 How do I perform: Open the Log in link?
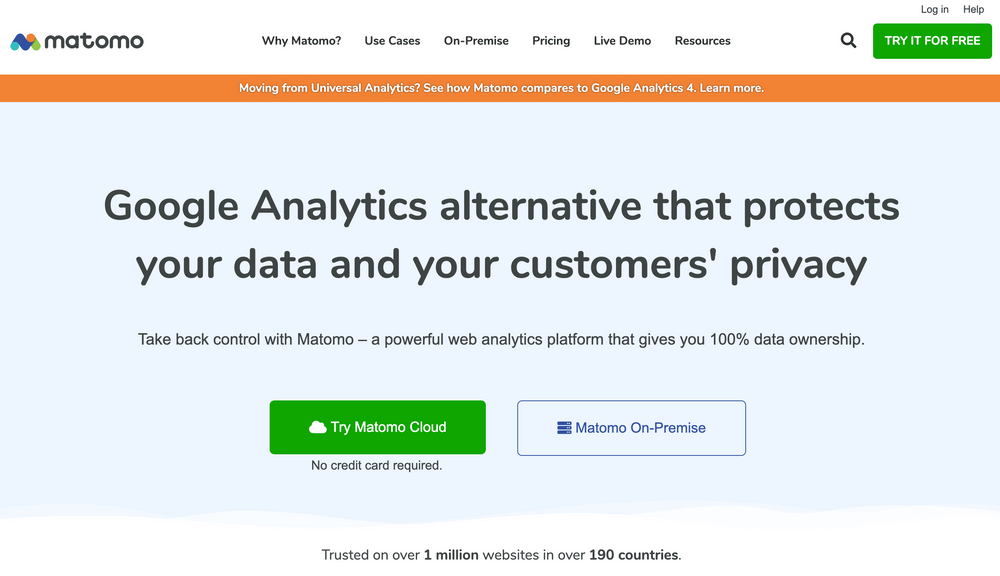point(933,9)
